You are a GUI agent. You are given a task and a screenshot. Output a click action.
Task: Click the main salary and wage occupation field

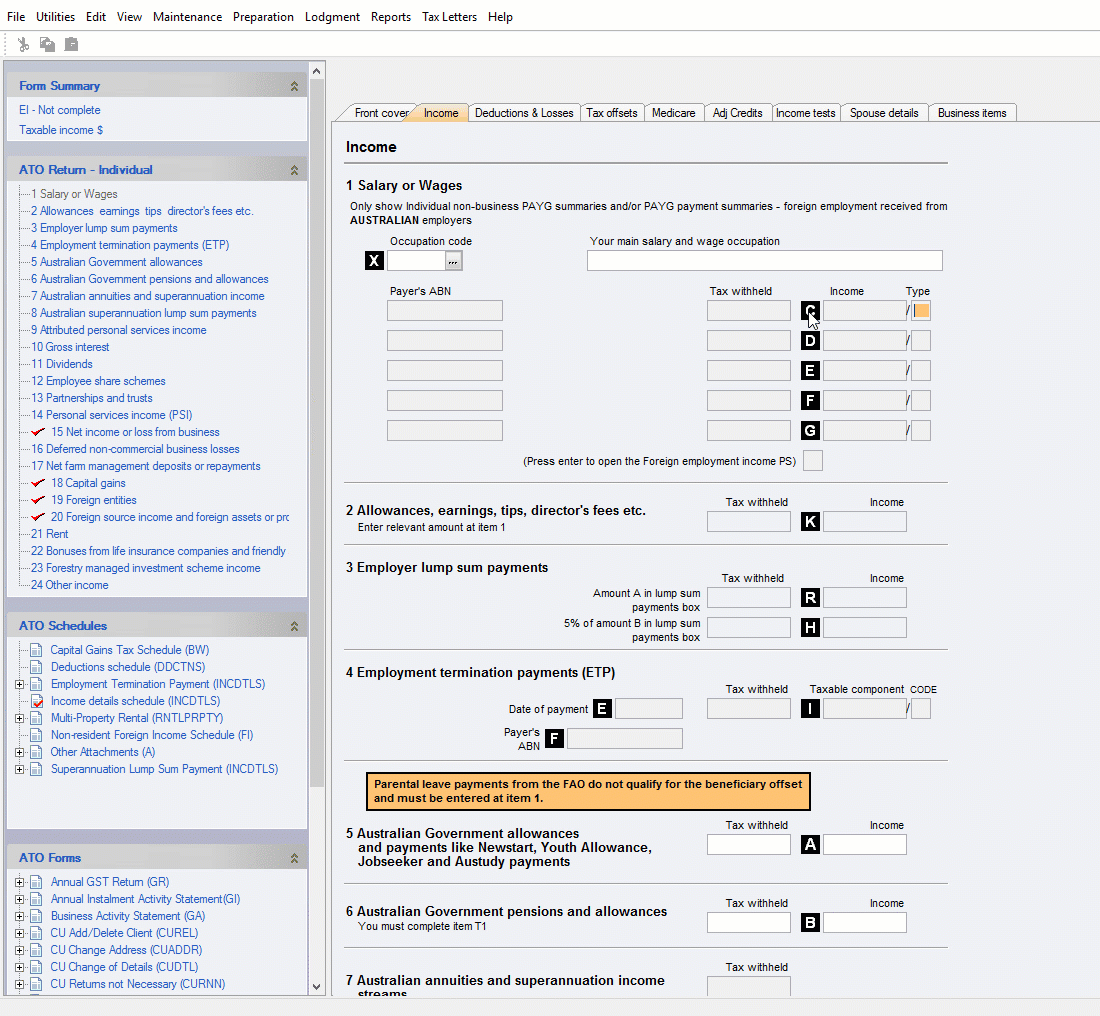(x=764, y=261)
